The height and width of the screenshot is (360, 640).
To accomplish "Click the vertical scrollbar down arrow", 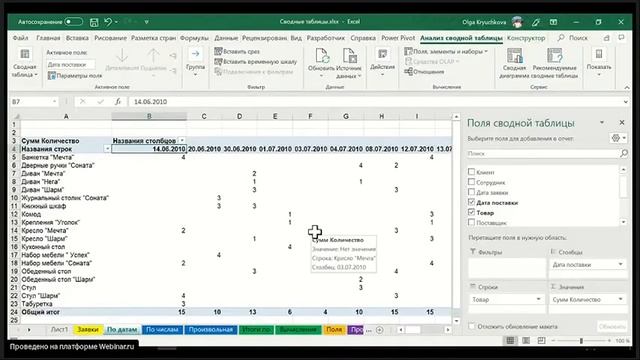I will [x=456, y=321].
